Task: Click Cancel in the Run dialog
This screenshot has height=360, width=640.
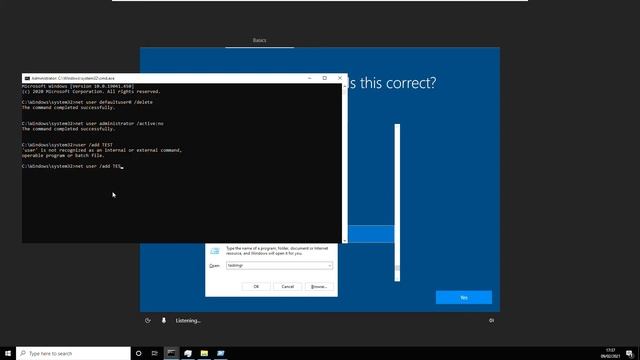Action: (287, 287)
